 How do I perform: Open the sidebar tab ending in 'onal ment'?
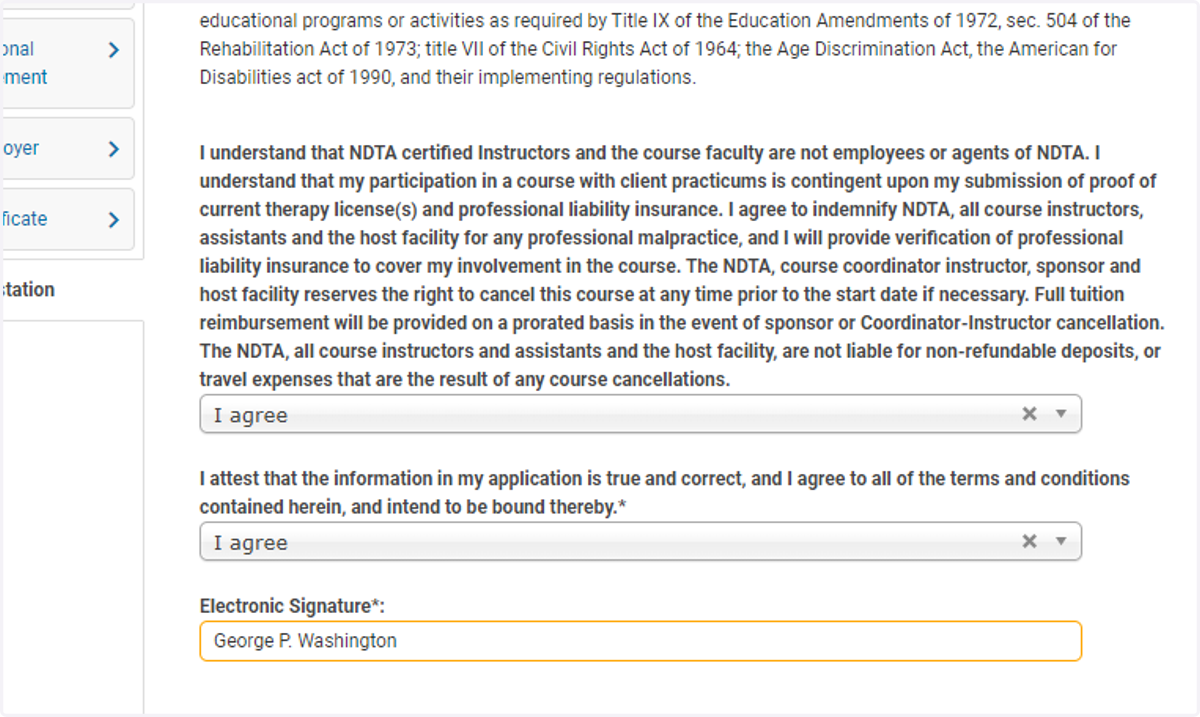tap(67, 63)
